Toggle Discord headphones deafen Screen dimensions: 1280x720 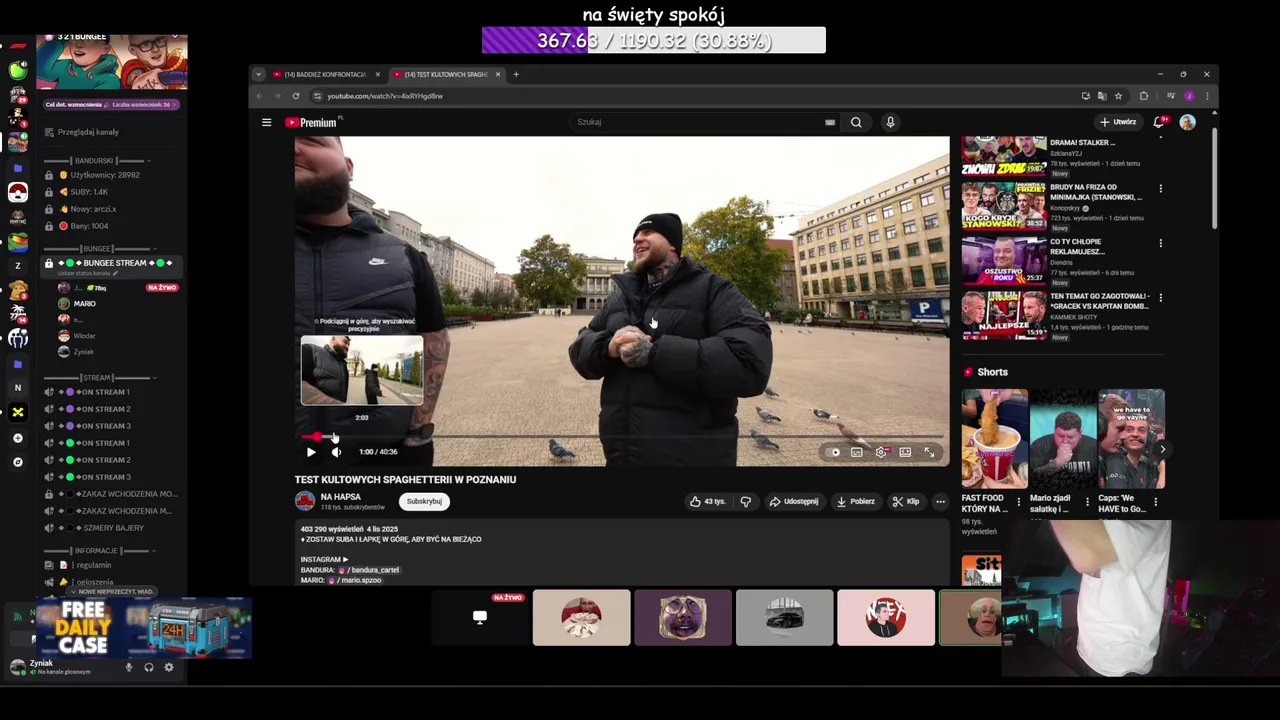pyautogui.click(x=148, y=667)
